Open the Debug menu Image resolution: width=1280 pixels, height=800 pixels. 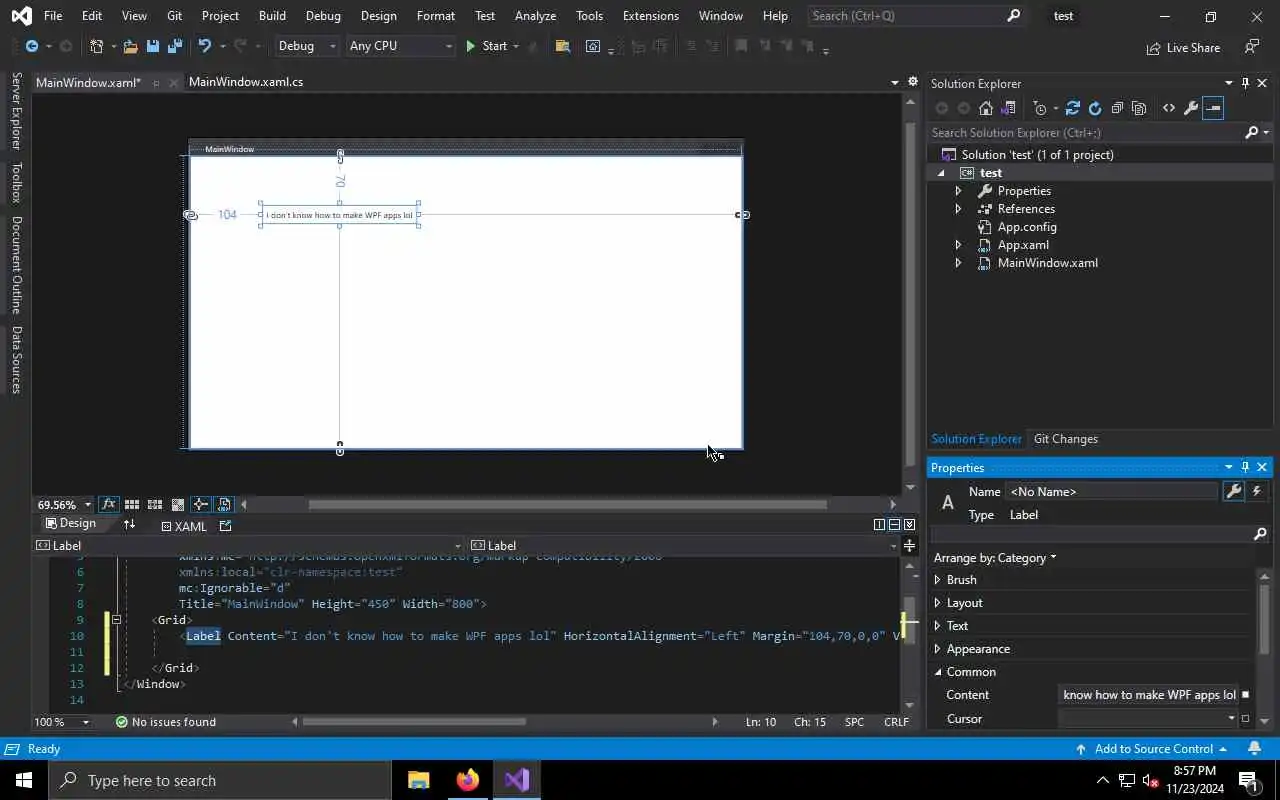click(323, 16)
